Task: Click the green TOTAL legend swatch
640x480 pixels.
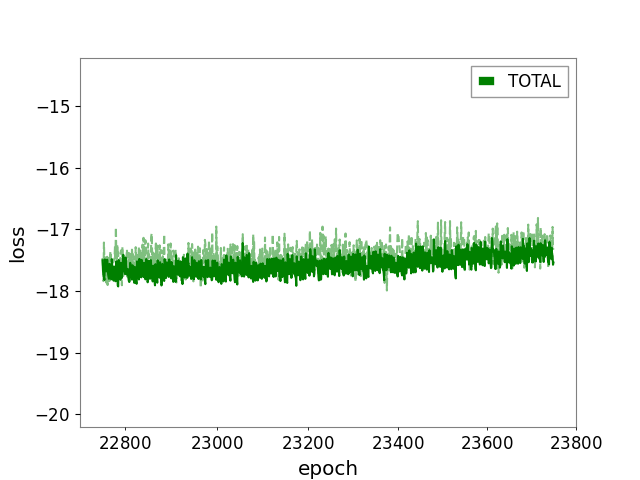Action: (x=487, y=81)
